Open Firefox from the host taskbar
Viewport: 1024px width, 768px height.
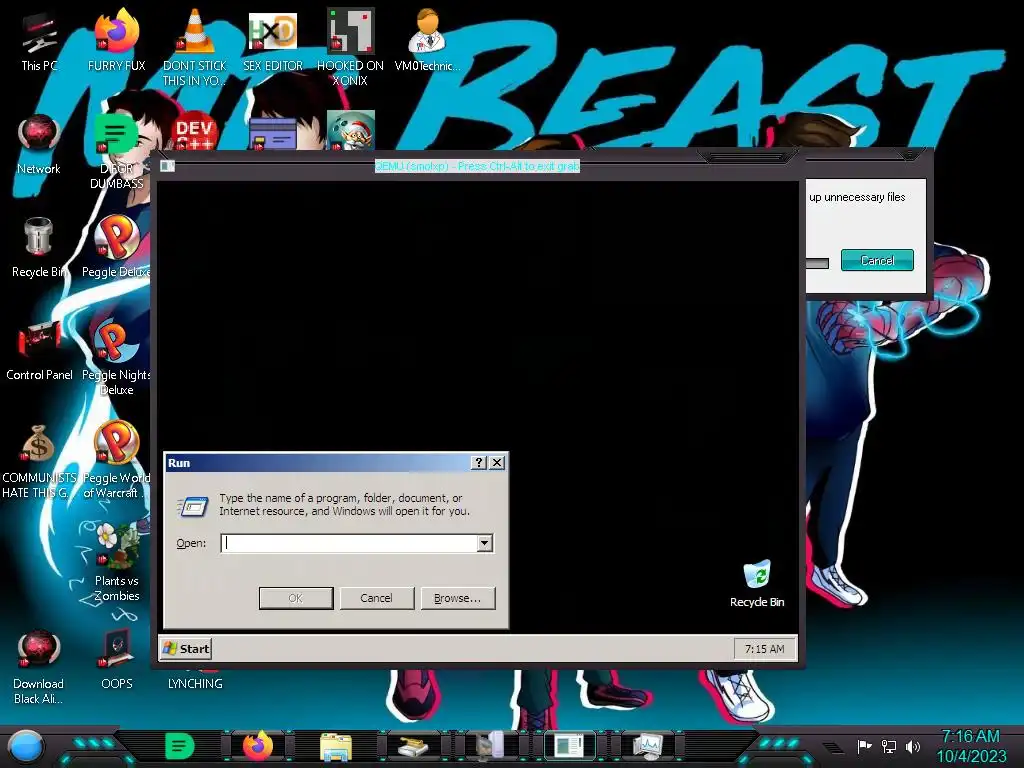click(258, 746)
